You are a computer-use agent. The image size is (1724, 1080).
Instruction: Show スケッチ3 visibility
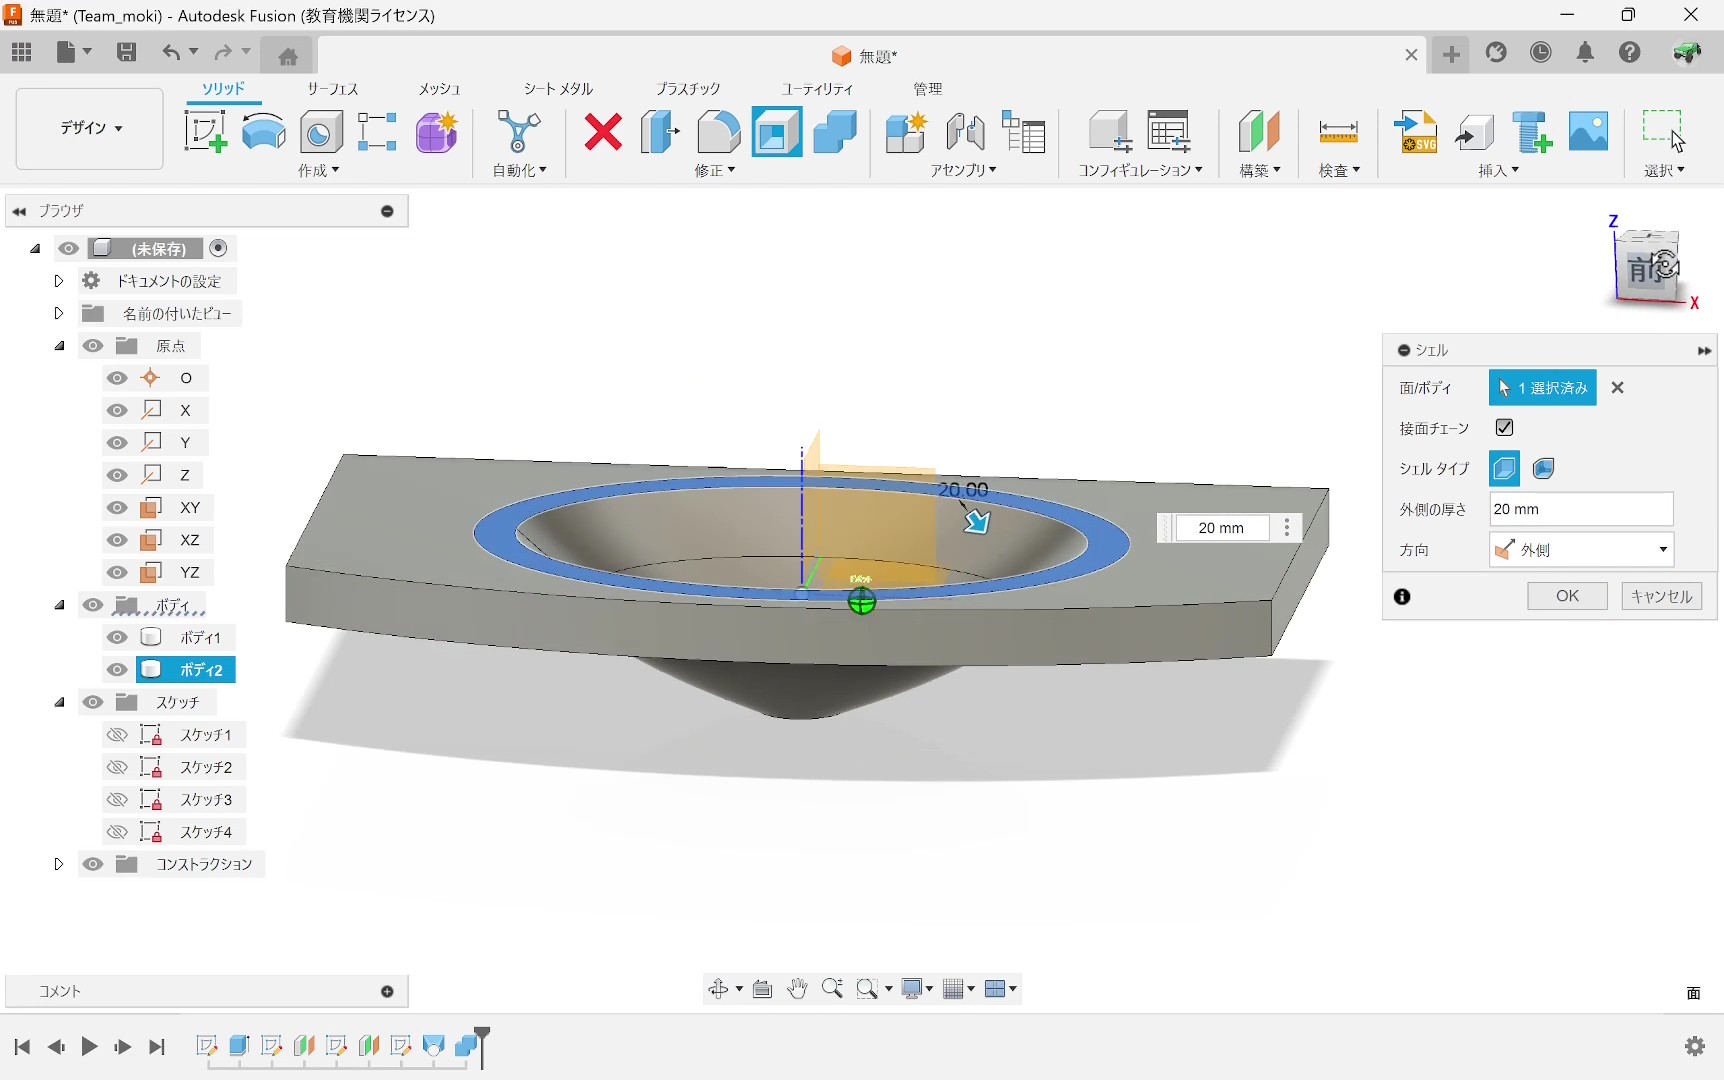(x=117, y=800)
